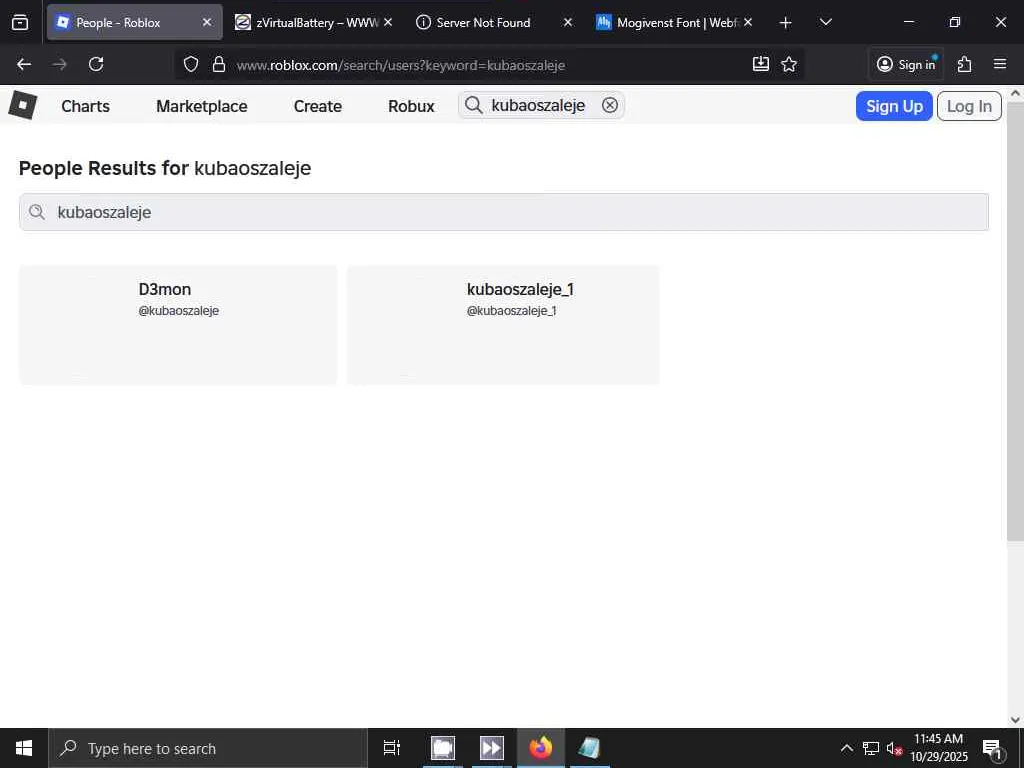Focus the Roblox header search field

click(541, 105)
